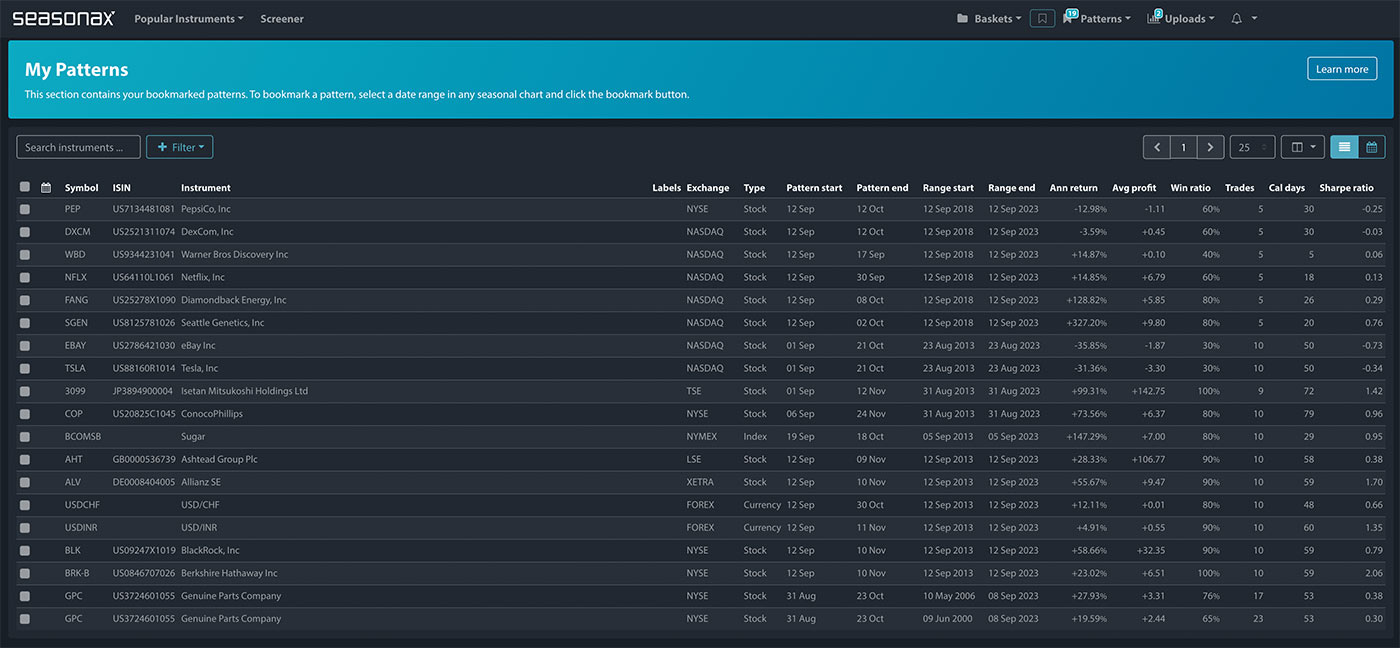Image resolution: width=1400 pixels, height=648 pixels.
Task: Toggle the select-all checkbox in header
Action: 25,187
